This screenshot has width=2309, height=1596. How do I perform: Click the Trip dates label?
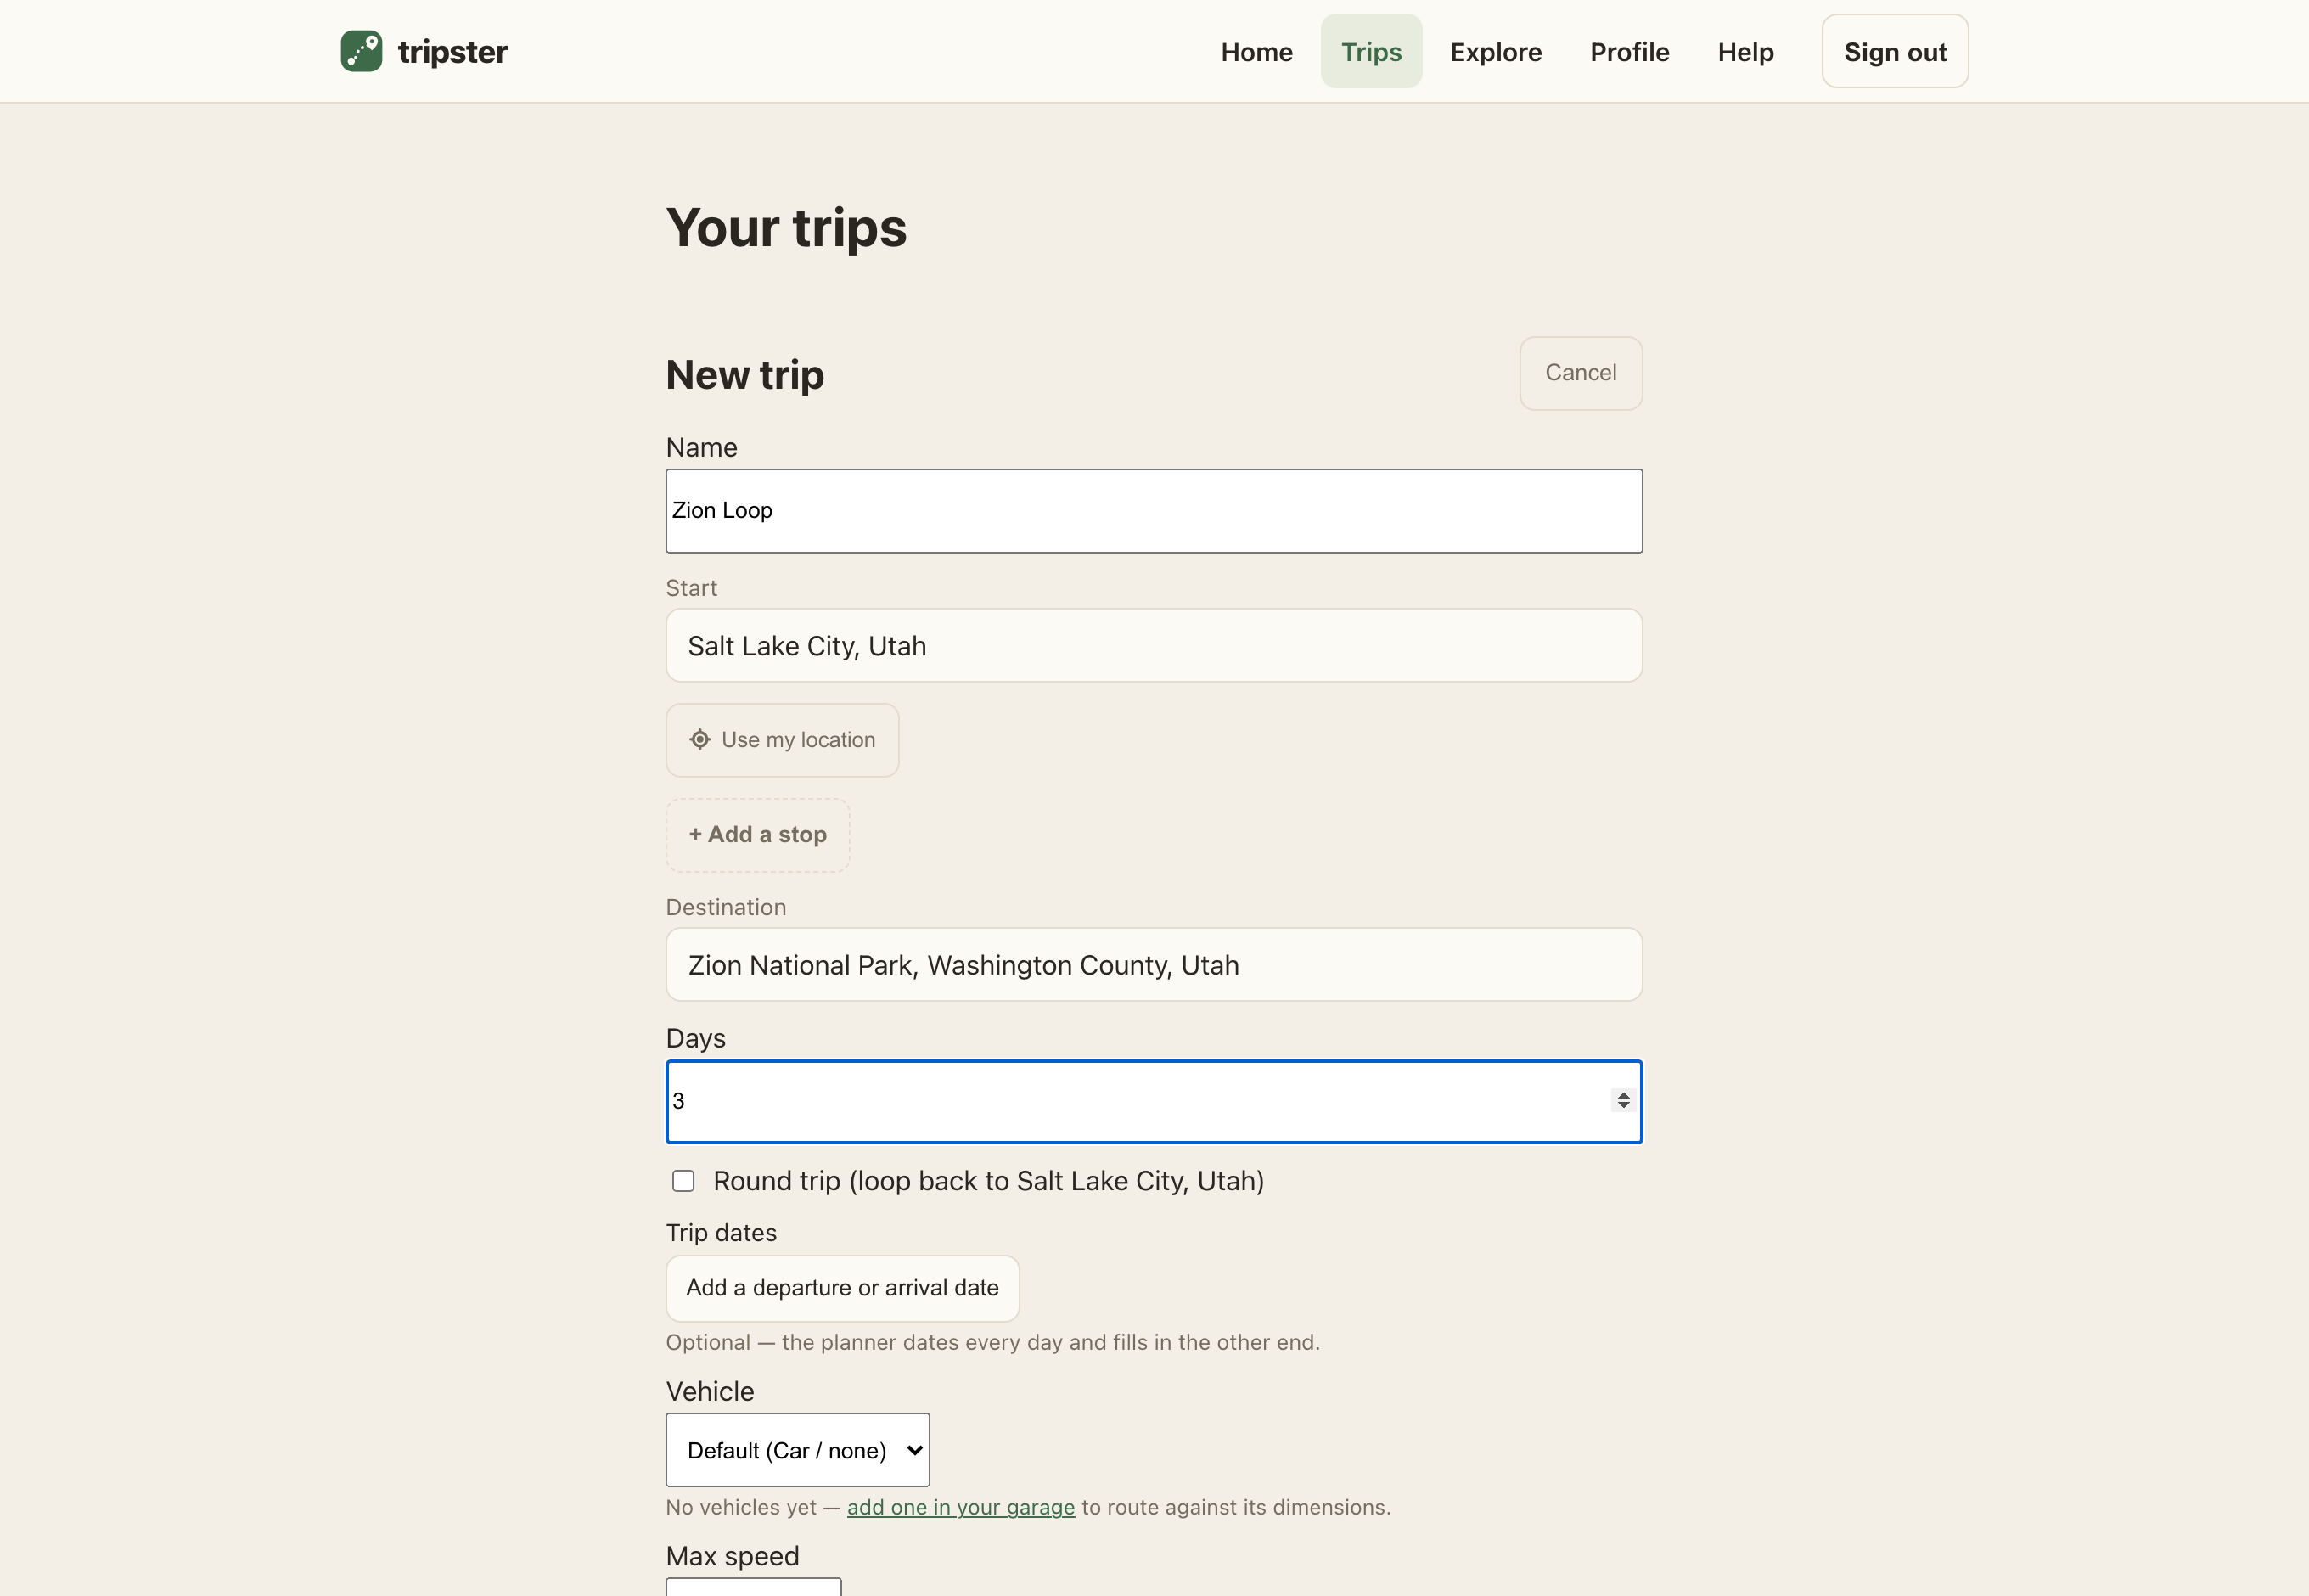coord(721,1233)
